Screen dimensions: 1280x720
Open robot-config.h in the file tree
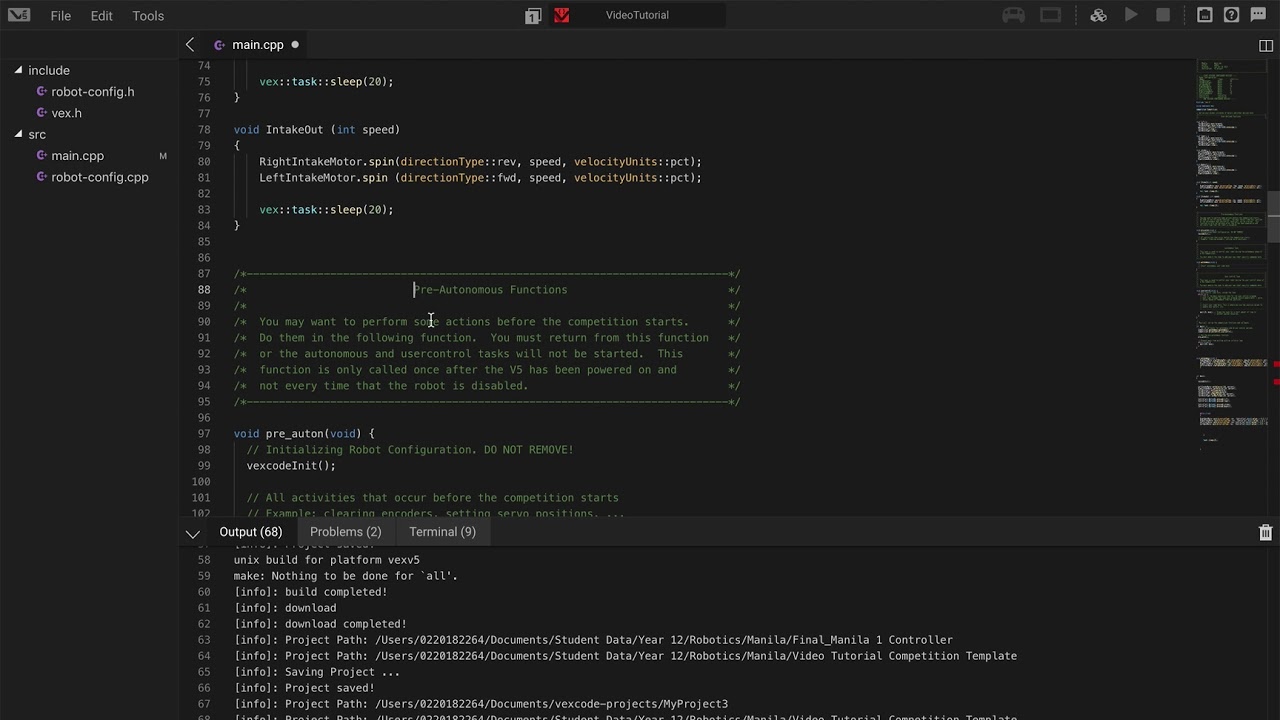click(x=93, y=92)
